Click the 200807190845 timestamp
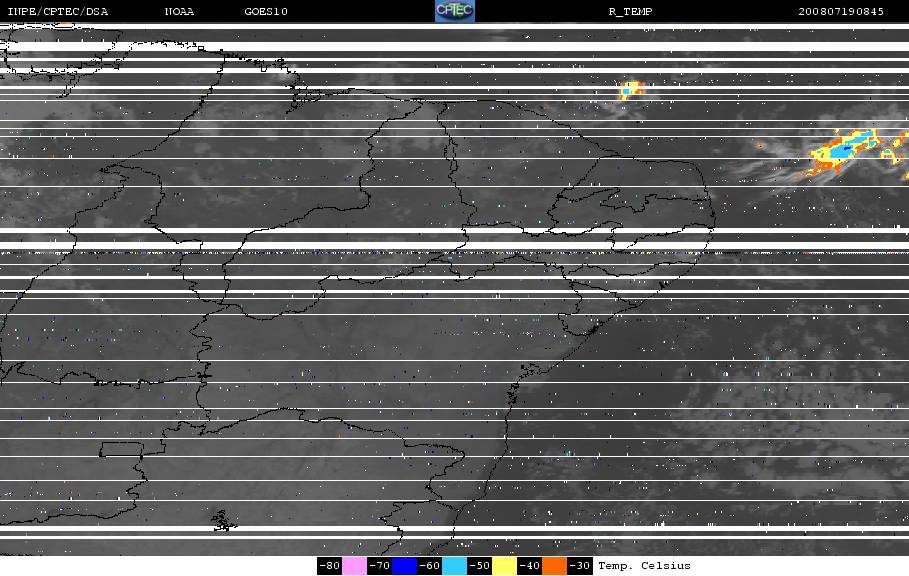 pyautogui.click(x=841, y=12)
